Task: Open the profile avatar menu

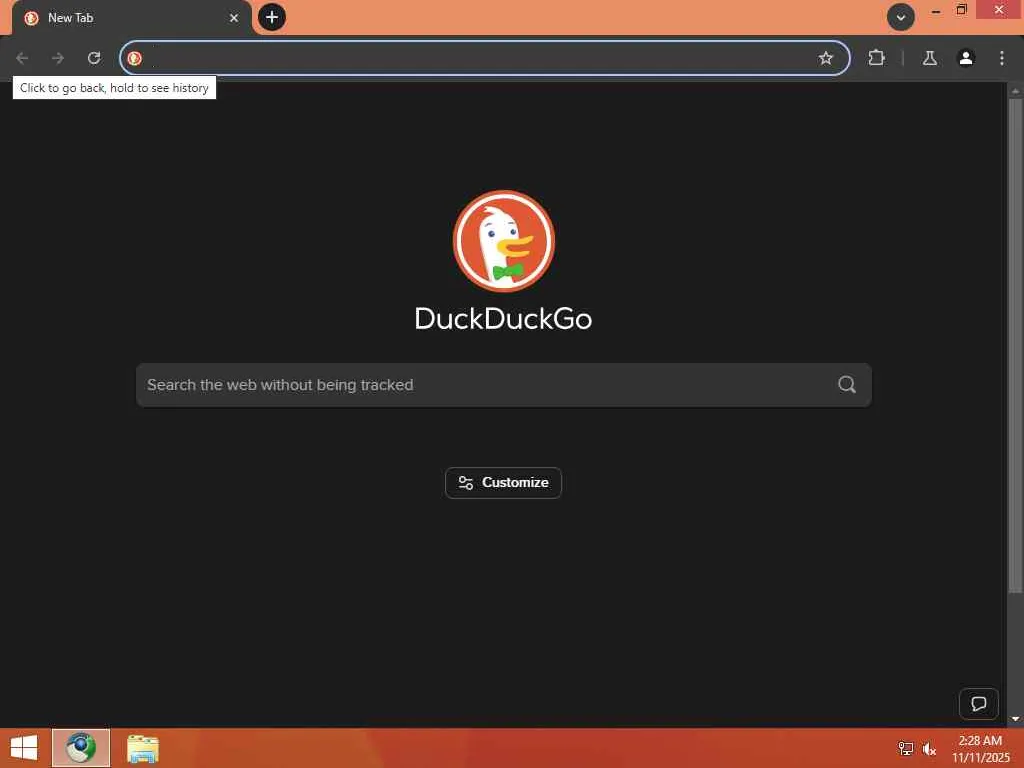Action: point(966,58)
